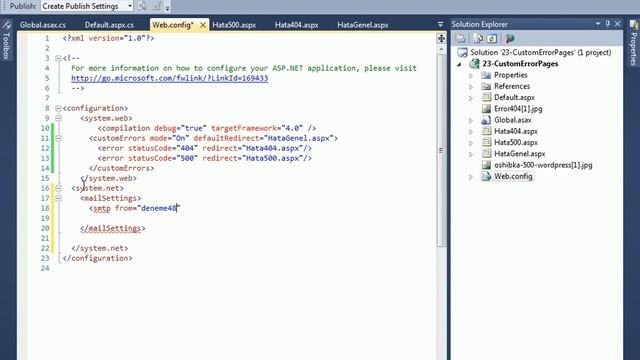640x360 pixels.
Task: Click the second publish toolbar icon
Action: coord(157,6)
